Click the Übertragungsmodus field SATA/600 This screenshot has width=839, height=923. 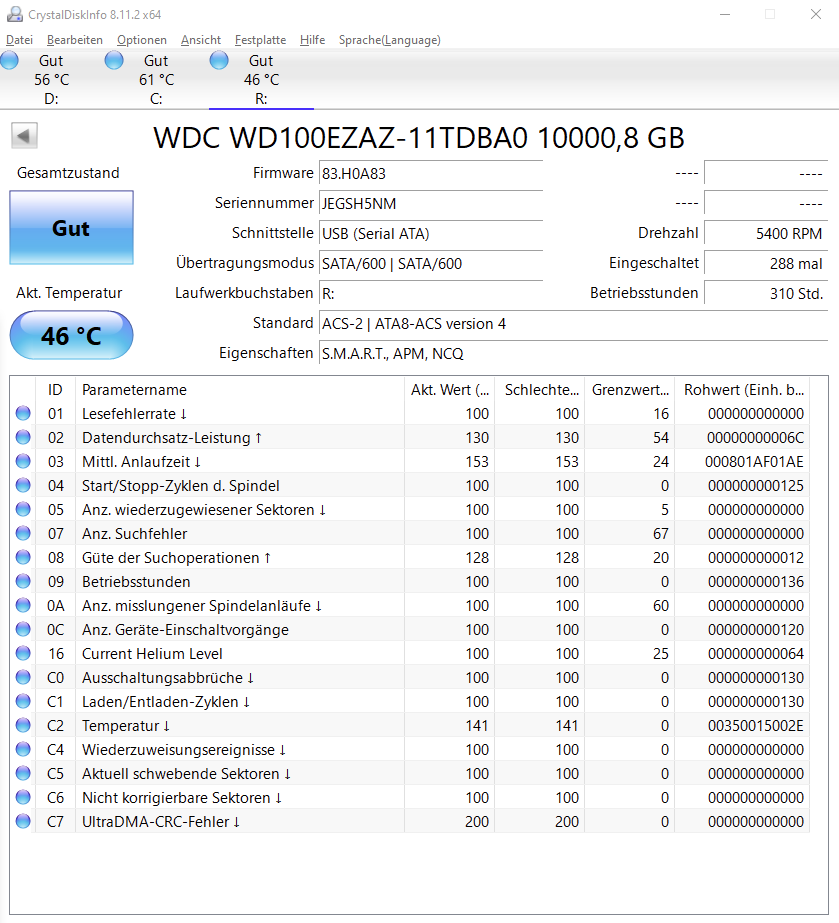click(x=431, y=264)
